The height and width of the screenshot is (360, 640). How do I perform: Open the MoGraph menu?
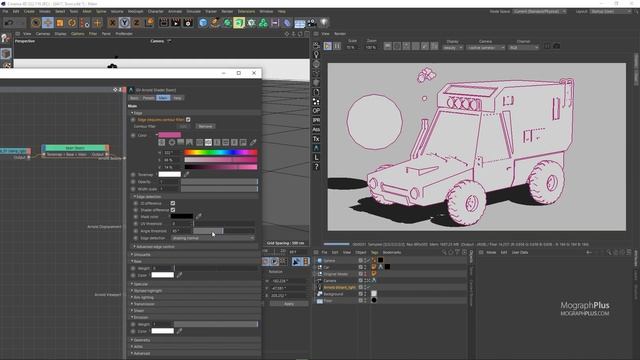coord(136,11)
